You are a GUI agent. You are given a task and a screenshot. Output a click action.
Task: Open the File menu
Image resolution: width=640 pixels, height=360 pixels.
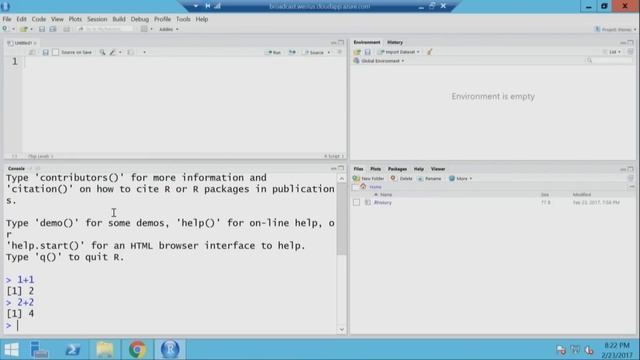pyautogui.click(x=7, y=19)
